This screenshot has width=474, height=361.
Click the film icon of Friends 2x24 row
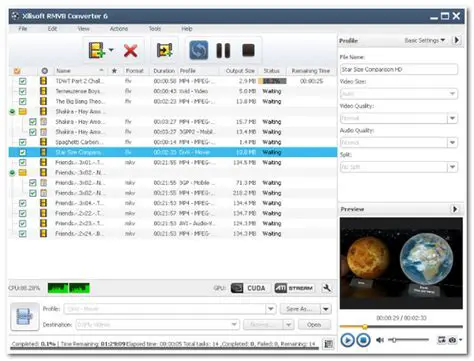pos(43,234)
